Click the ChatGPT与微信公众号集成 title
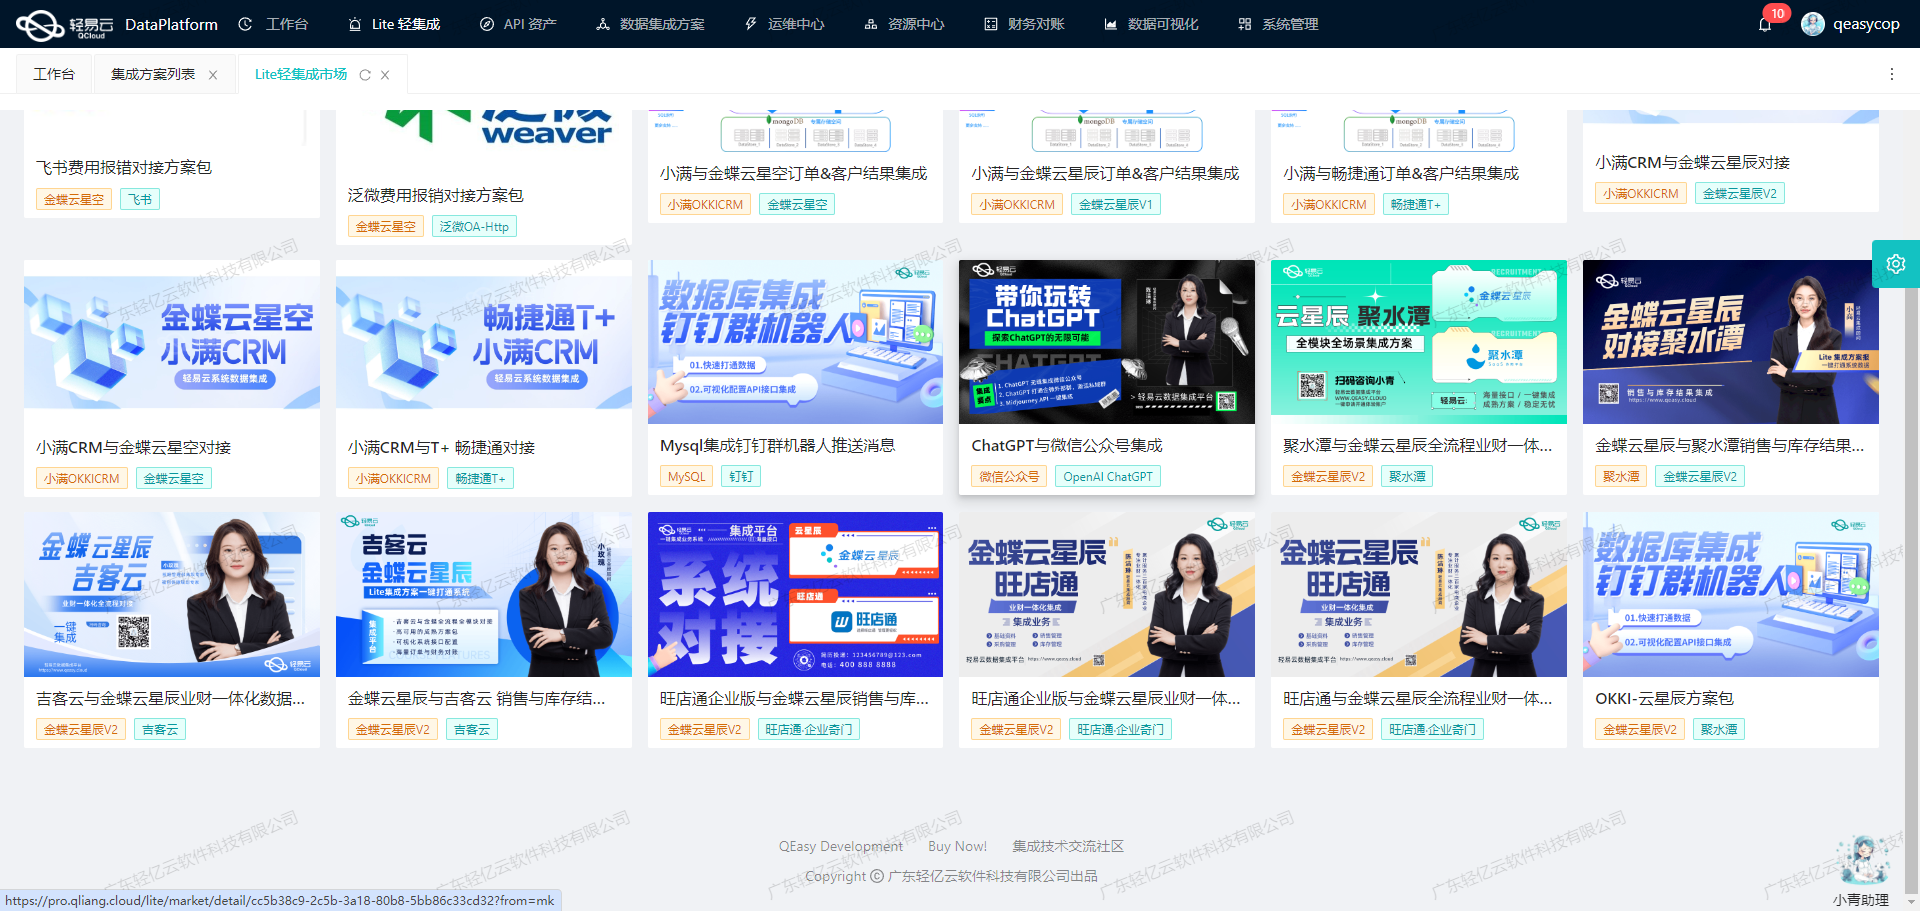 point(1067,445)
